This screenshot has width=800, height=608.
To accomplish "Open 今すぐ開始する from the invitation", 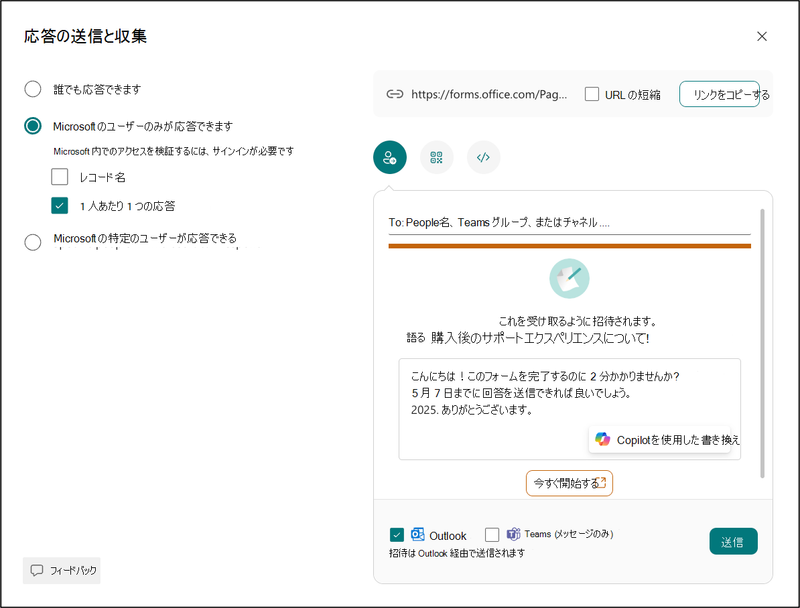I will pyautogui.click(x=569, y=483).
